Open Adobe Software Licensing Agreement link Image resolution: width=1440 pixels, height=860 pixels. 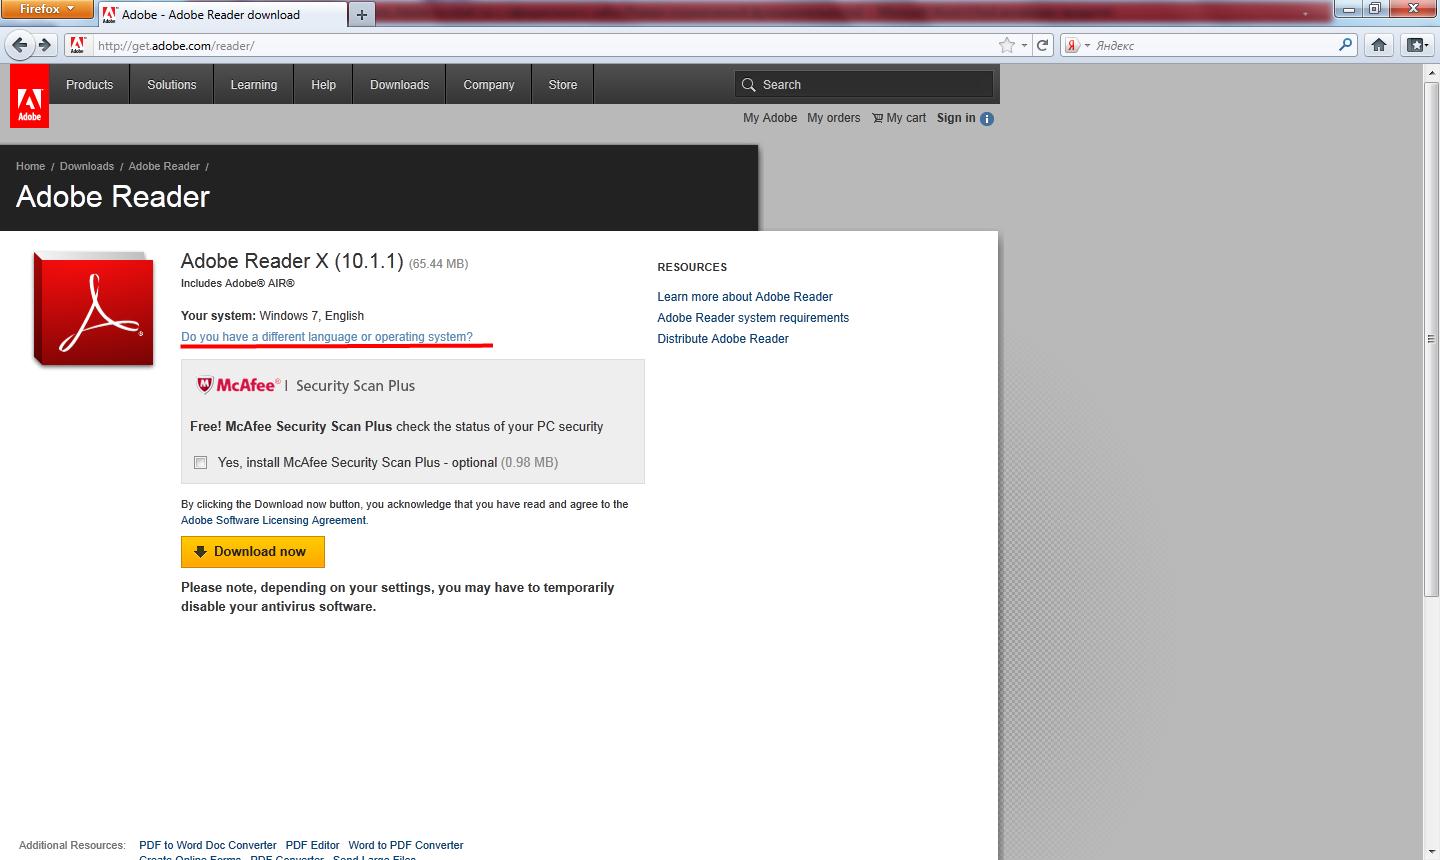point(273,520)
